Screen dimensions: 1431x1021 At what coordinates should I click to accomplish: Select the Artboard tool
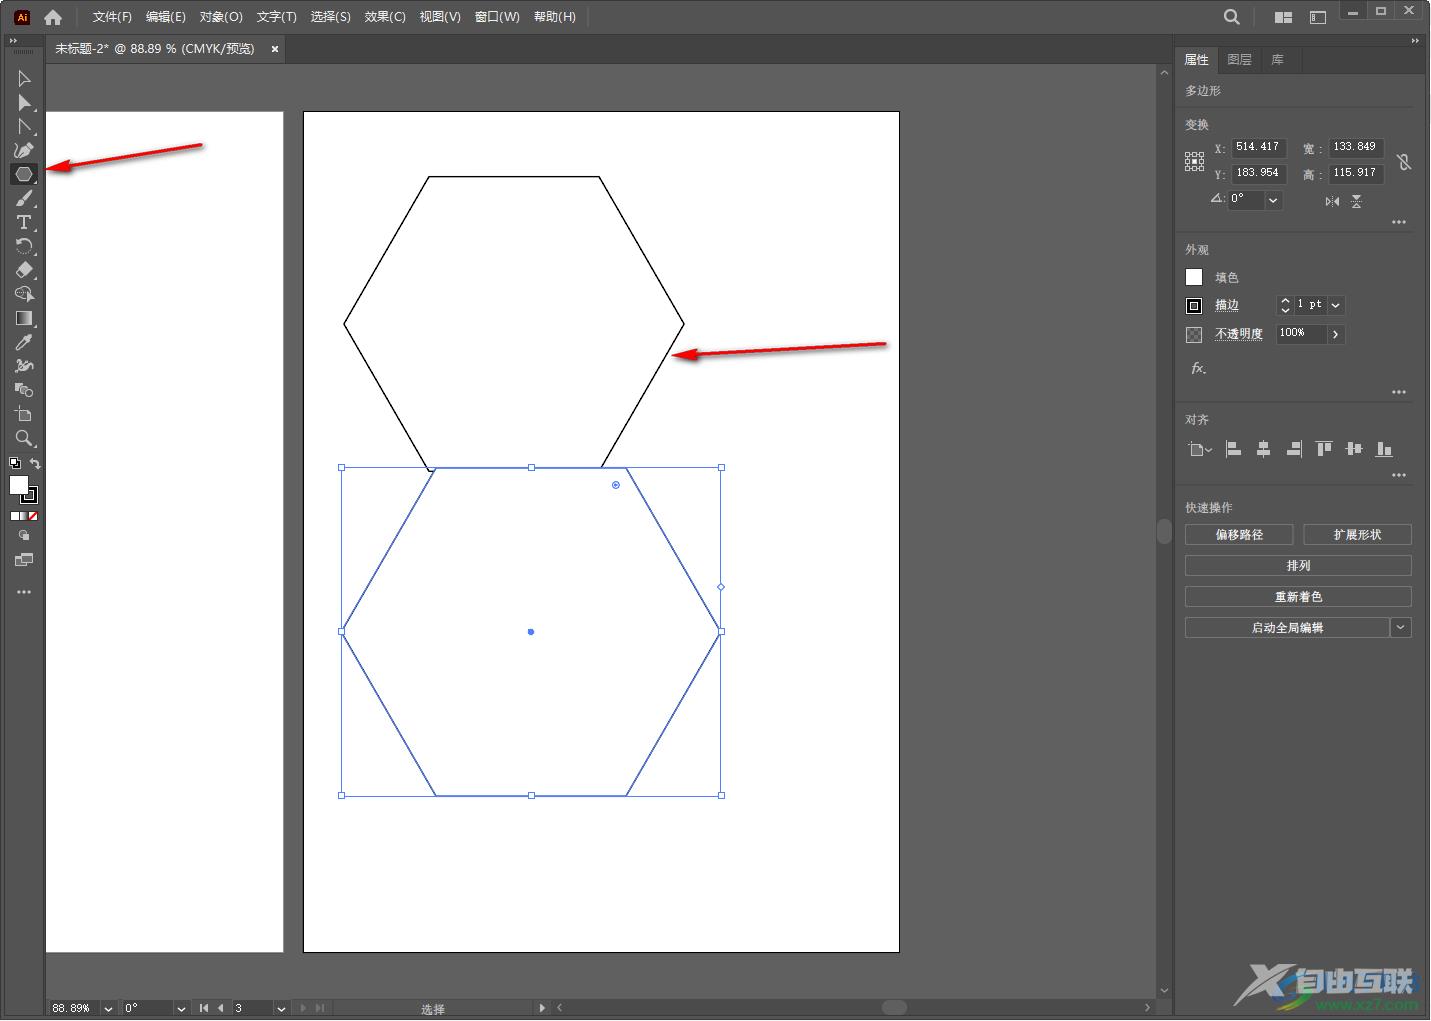click(x=24, y=414)
